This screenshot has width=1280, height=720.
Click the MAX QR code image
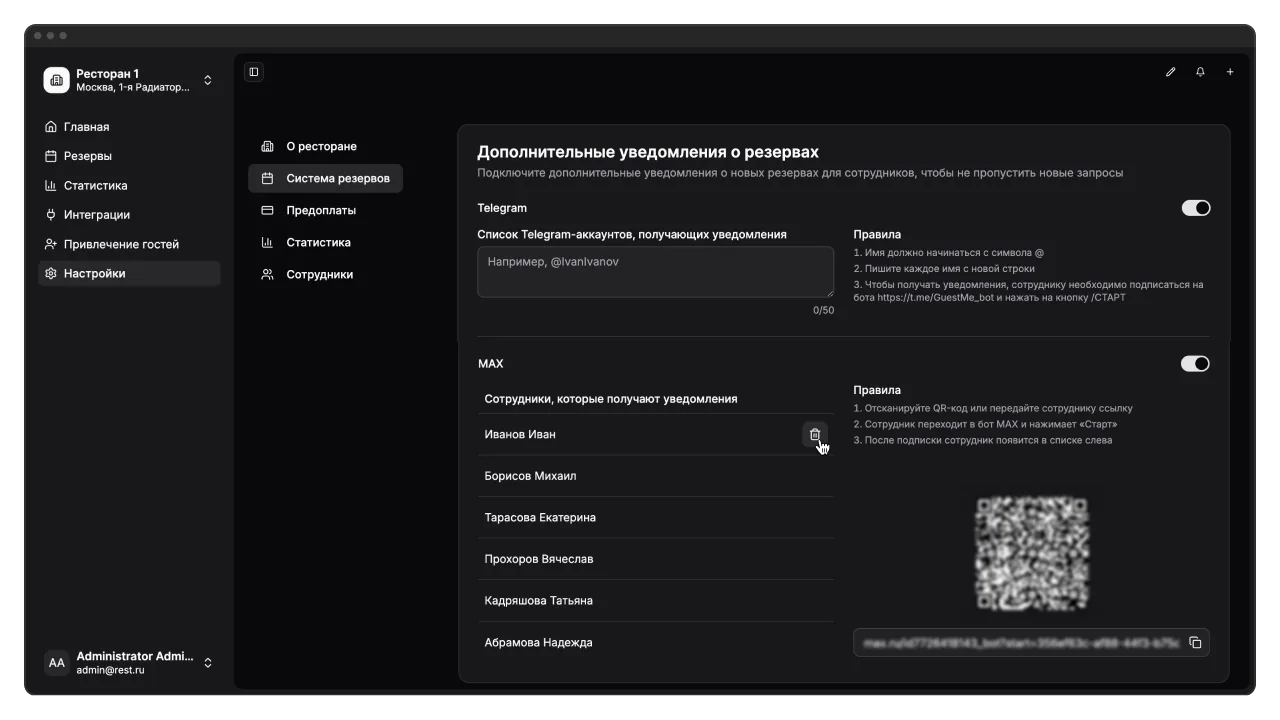(x=1032, y=553)
